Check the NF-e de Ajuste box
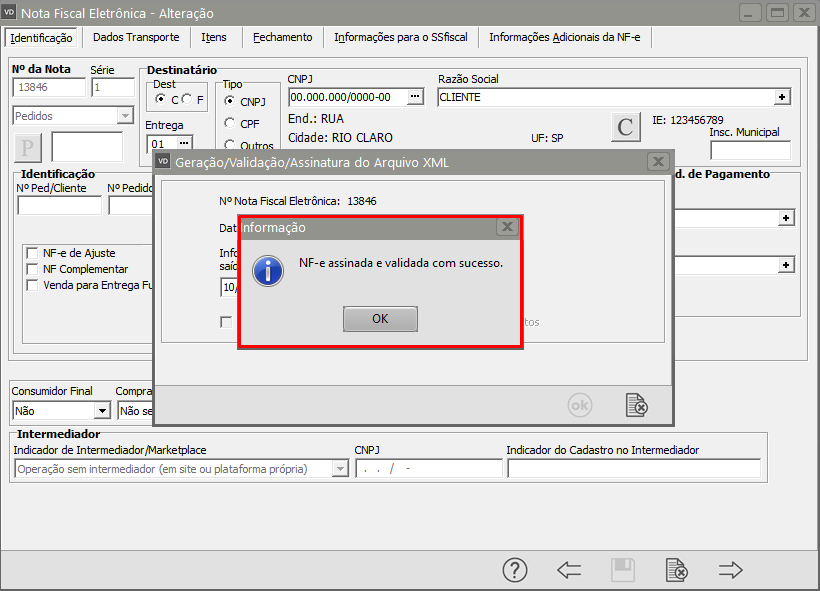Screen dimensions: 820x591 [x=32, y=253]
